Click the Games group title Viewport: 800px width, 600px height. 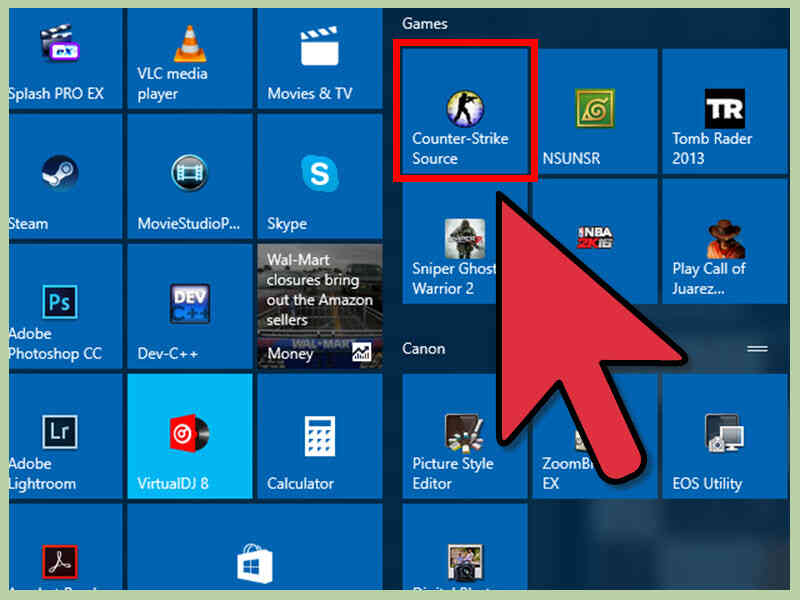424,23
